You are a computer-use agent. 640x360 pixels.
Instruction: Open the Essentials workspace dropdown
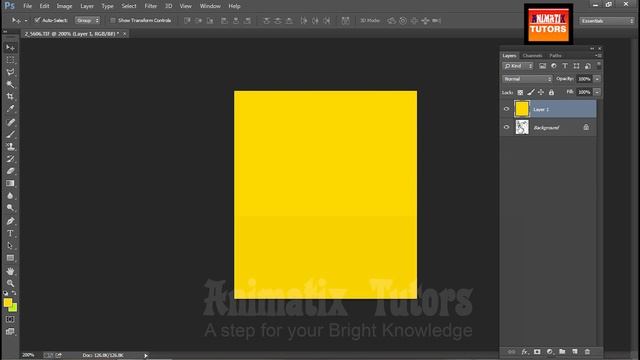click(607, 21)
